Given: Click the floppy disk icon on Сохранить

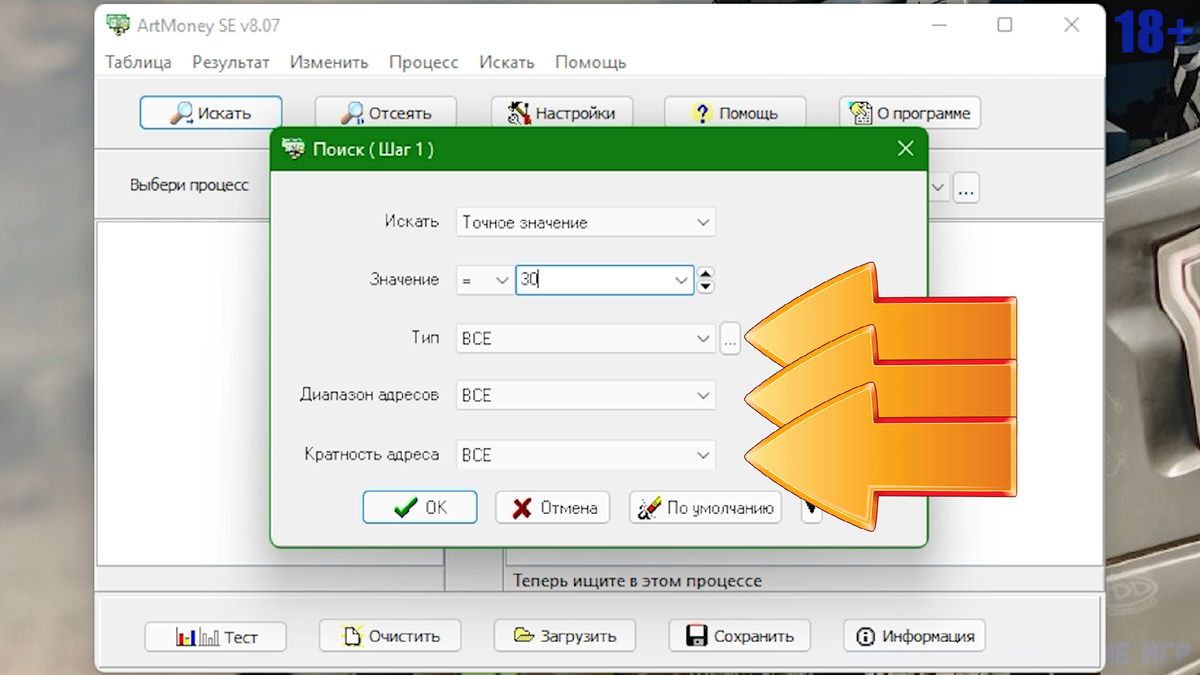Looking at the screenshot, I should click(697, 635).
